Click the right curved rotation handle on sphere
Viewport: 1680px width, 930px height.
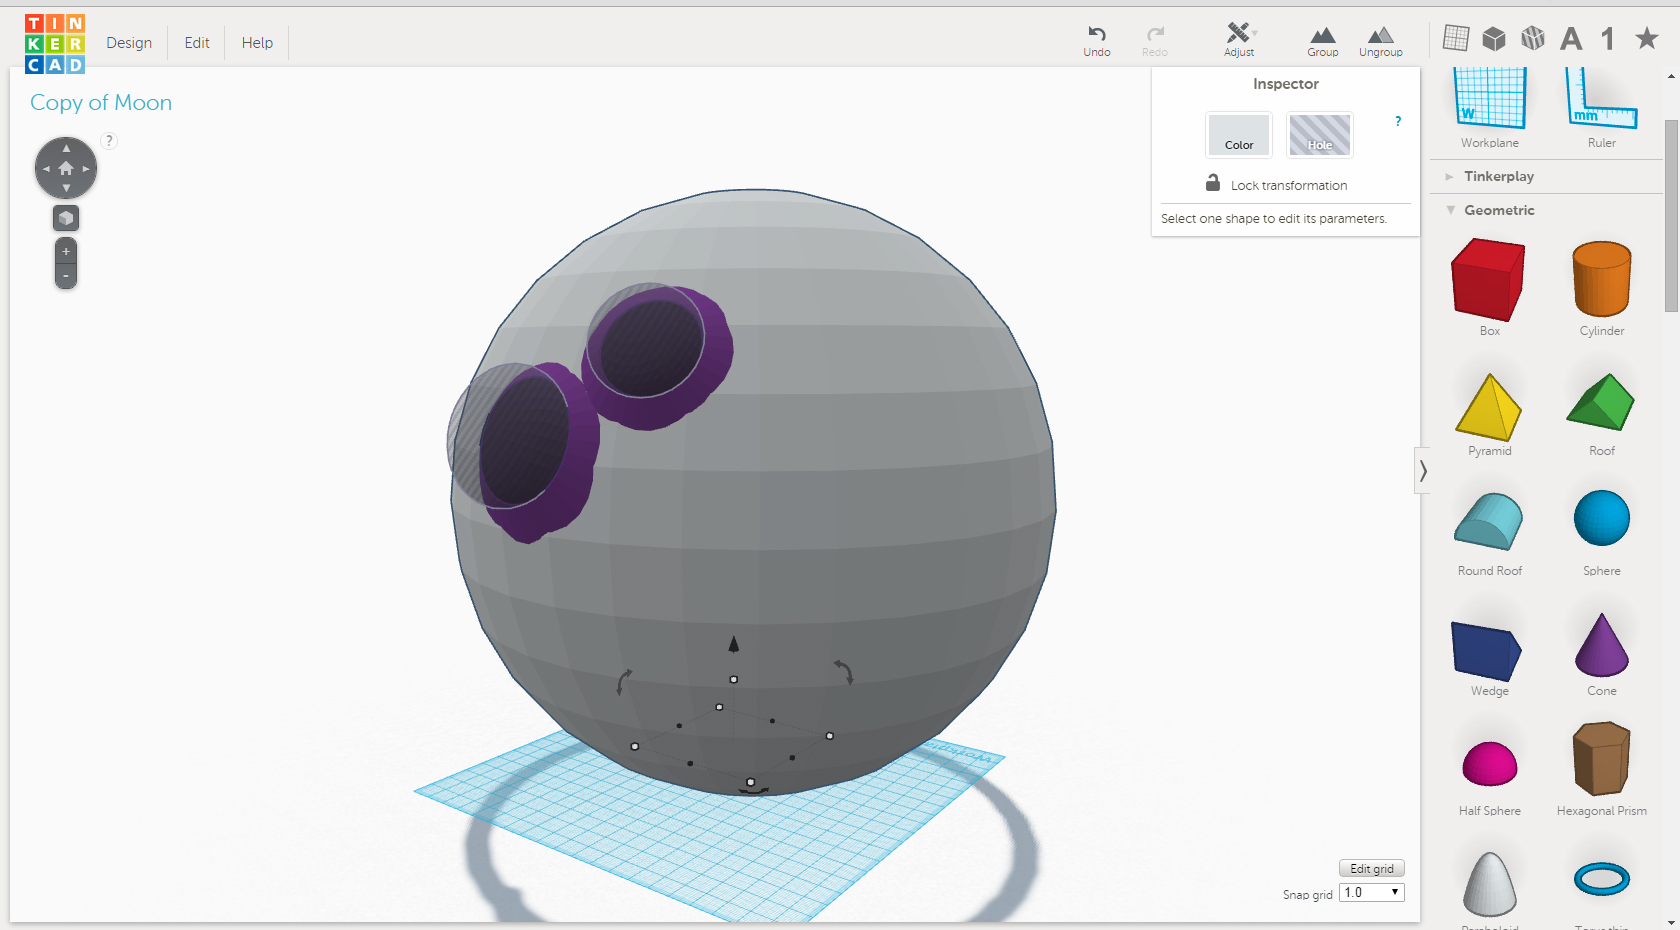(845, 671)
